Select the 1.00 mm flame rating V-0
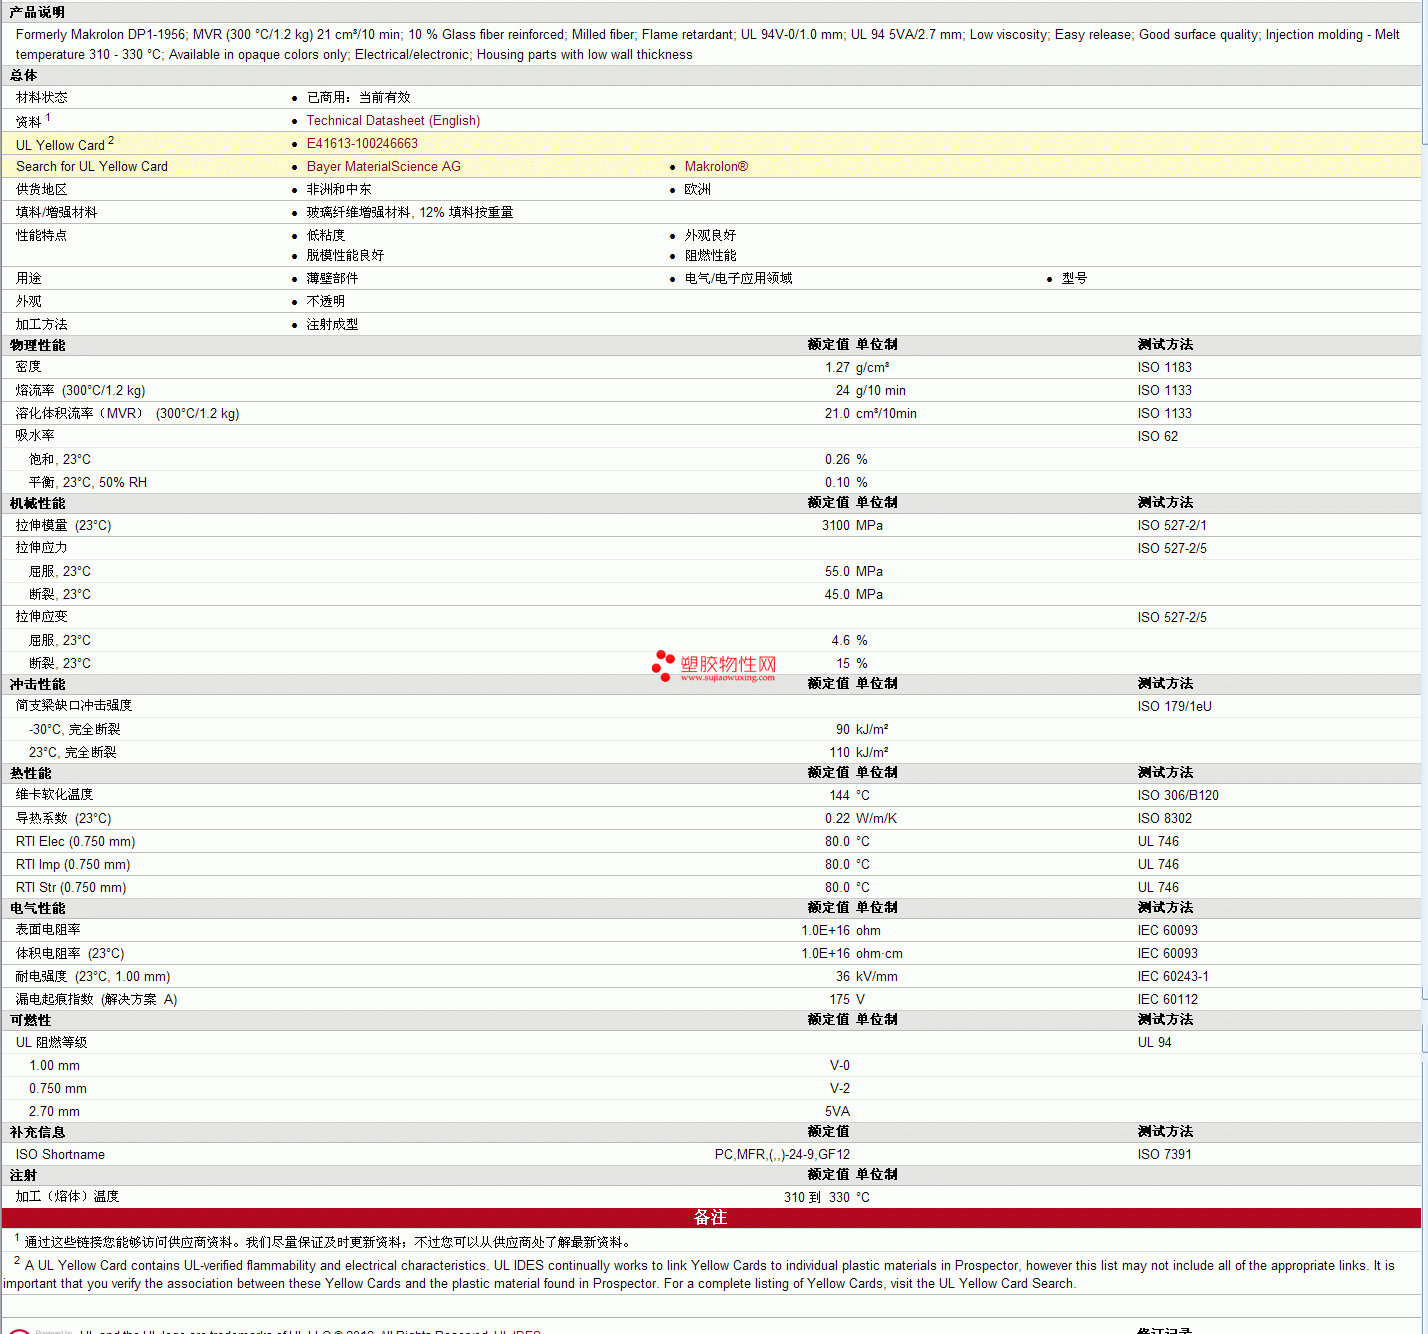The image size is (1428, 1334). [840, 1066]
